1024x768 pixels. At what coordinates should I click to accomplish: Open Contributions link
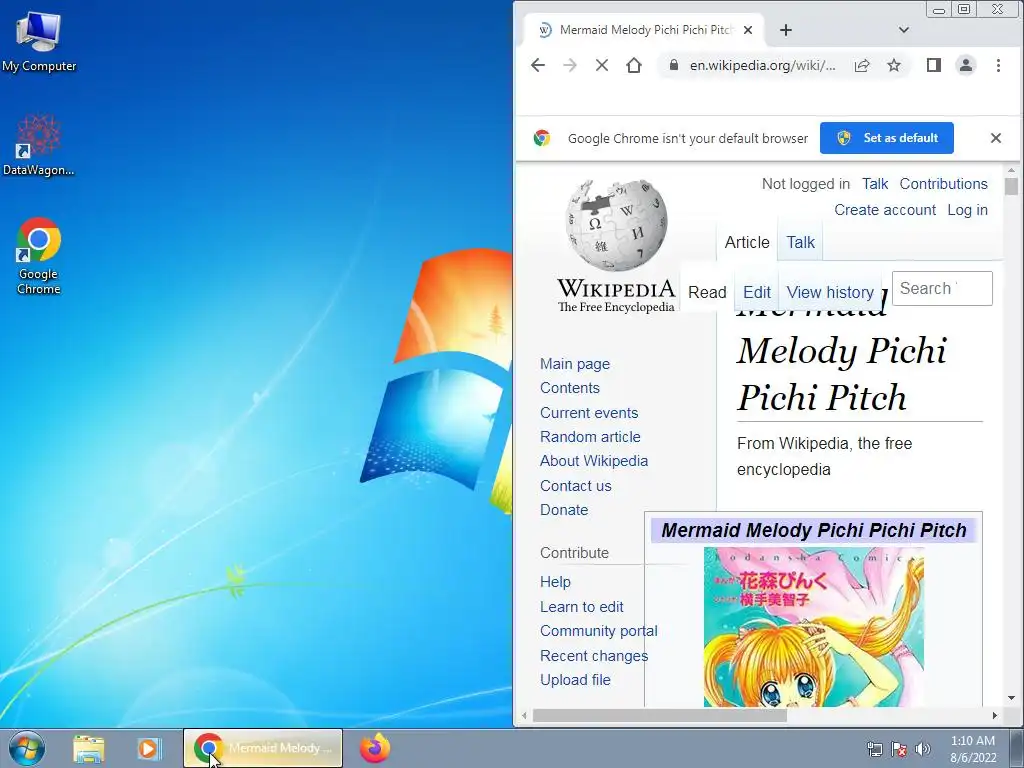coord(943,184)
